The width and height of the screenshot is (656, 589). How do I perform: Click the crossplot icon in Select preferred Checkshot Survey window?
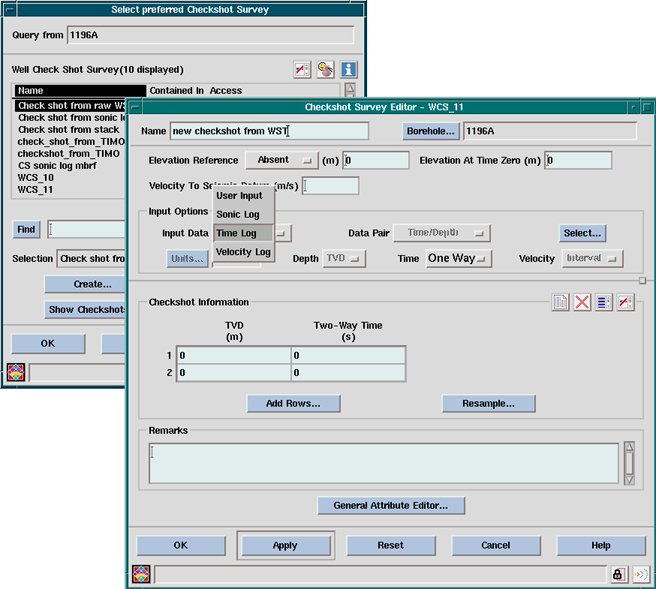point(302,69)
